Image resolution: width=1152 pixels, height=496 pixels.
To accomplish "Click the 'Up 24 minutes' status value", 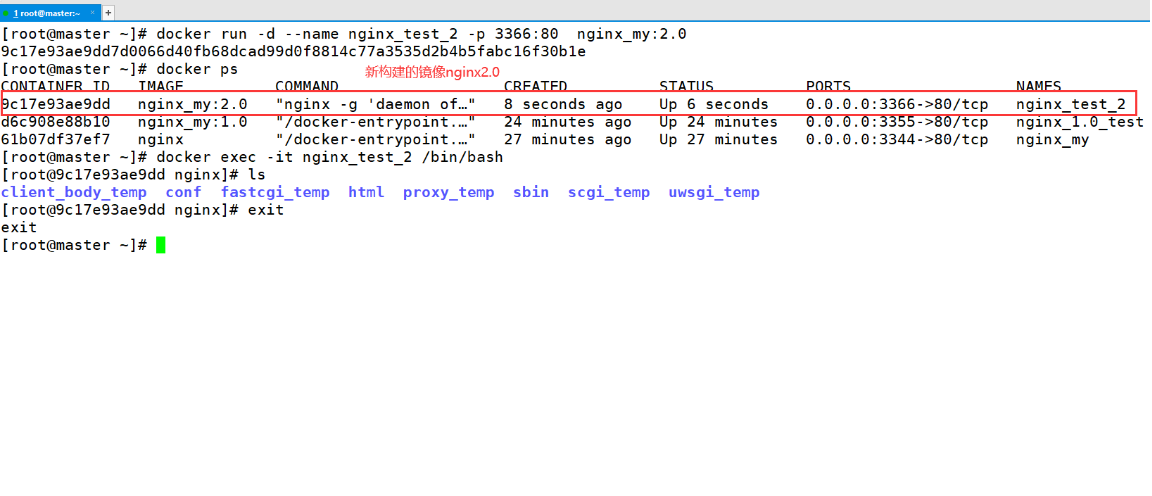I will [x=718, y=122].
